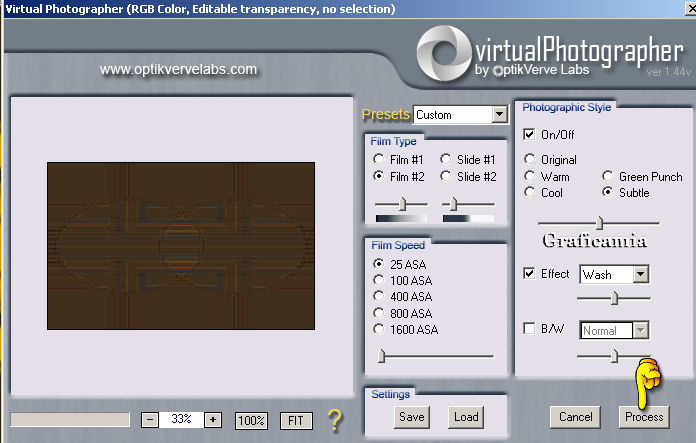696x443 pixels.
Task: Click the FIT zoom button
Action: coord(296,420)
